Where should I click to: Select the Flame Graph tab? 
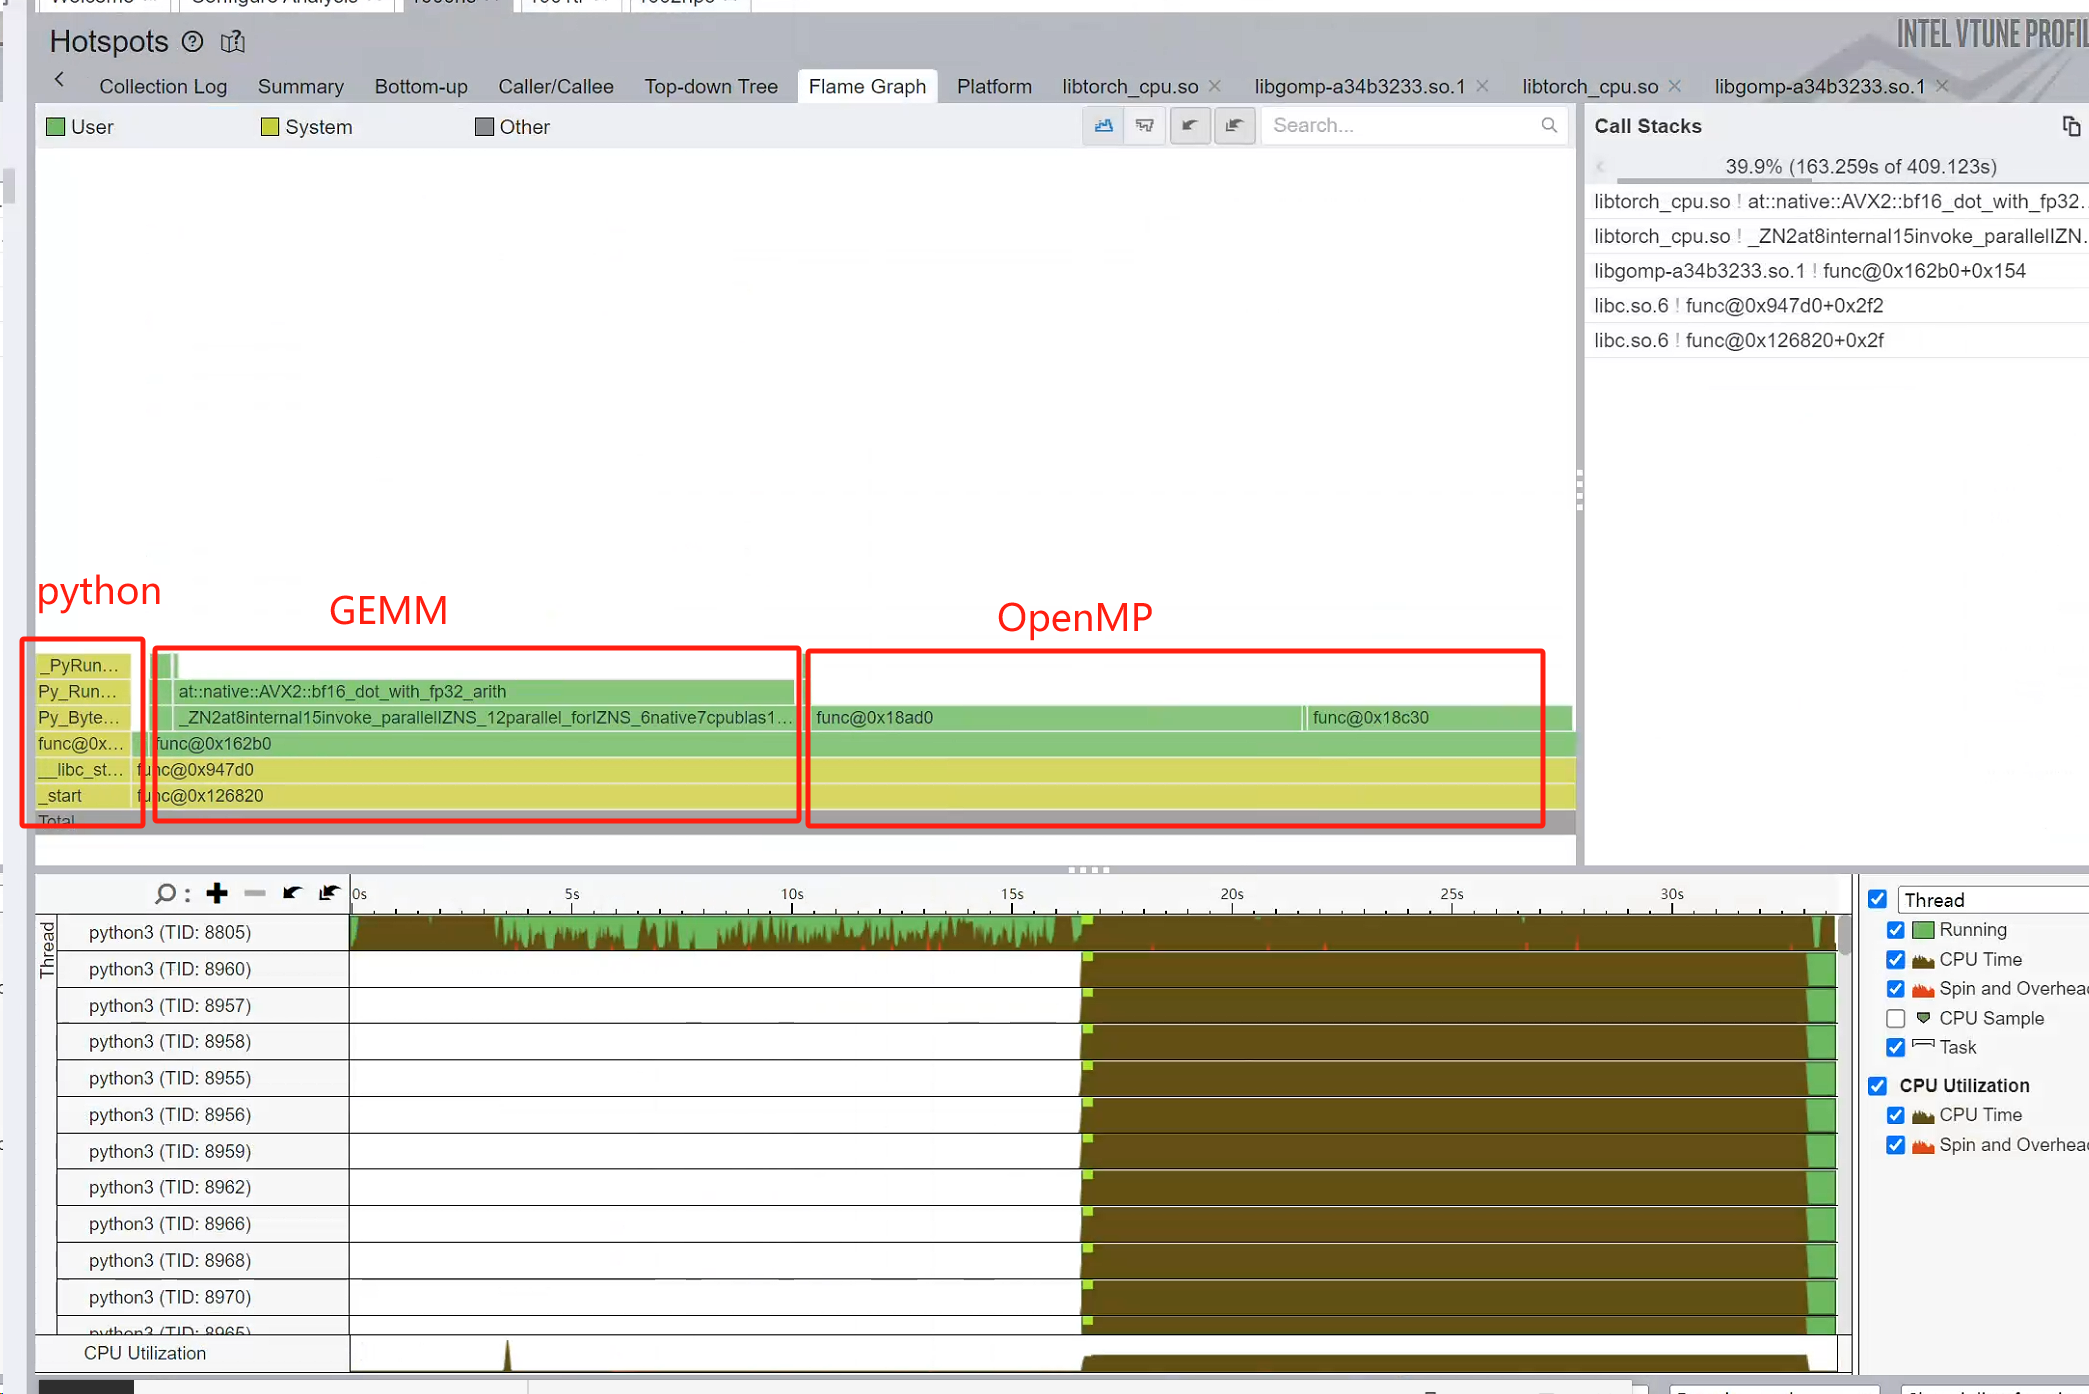(x=867, y=87)
